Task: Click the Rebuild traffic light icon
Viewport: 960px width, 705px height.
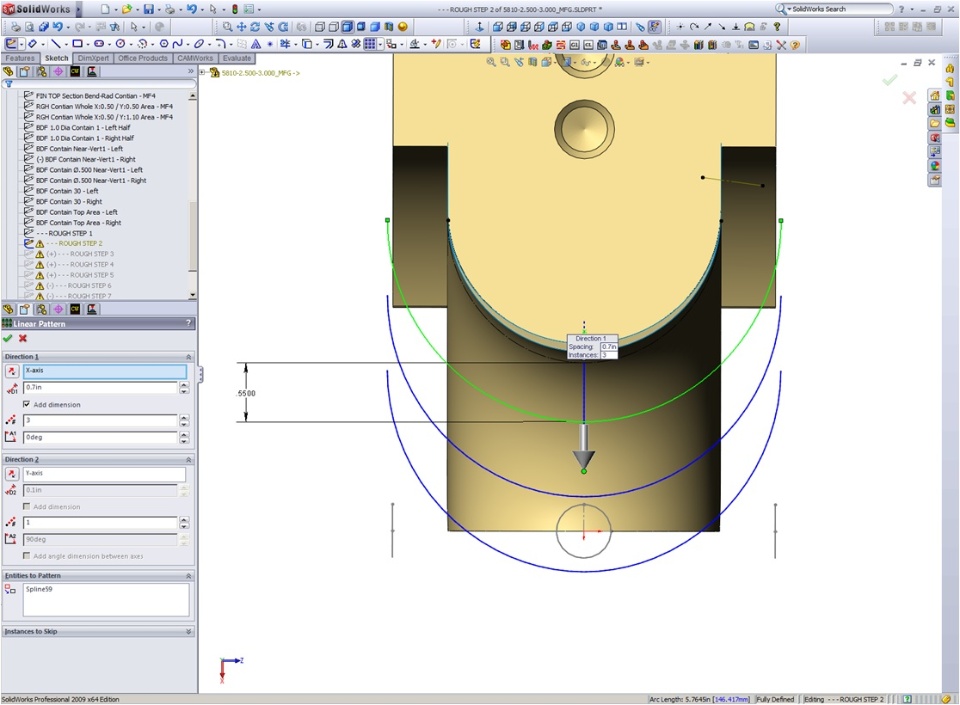Action: [235, 9]
